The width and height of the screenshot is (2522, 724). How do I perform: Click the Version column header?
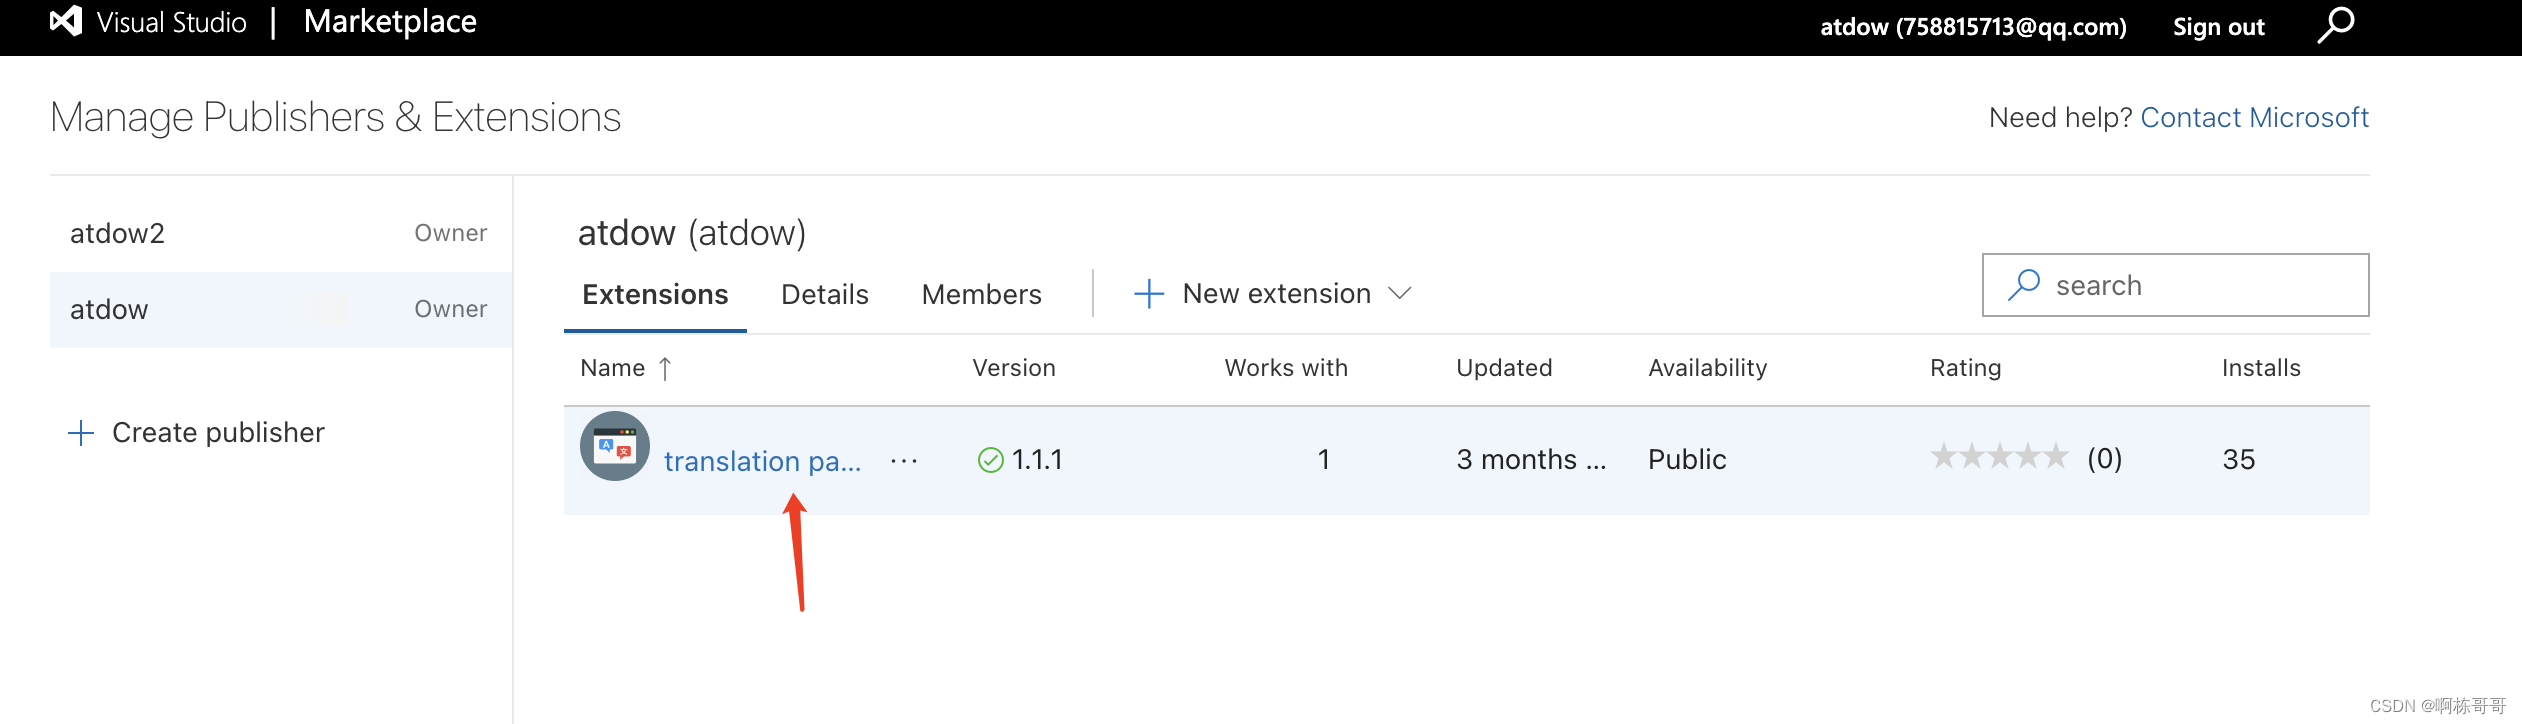tap(1014, 368)
